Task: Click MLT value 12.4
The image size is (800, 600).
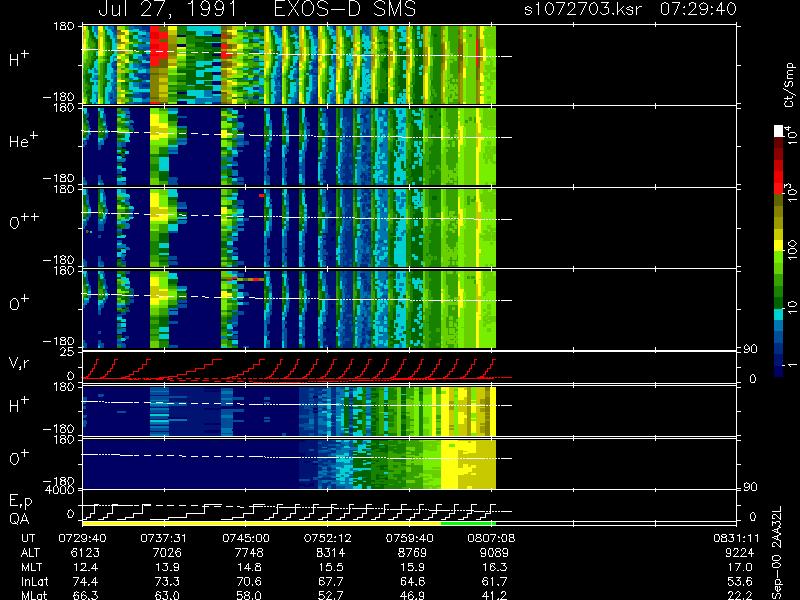Action: (x=85, y=567)
